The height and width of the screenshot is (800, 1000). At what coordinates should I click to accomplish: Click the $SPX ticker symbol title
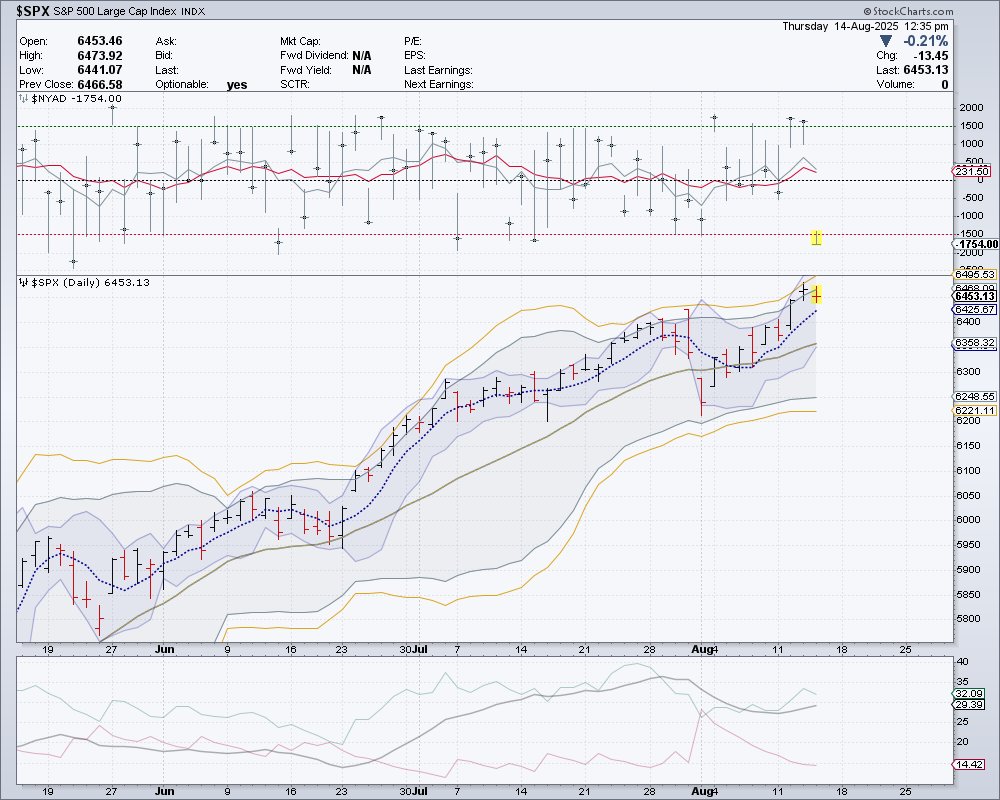[33, 11]
